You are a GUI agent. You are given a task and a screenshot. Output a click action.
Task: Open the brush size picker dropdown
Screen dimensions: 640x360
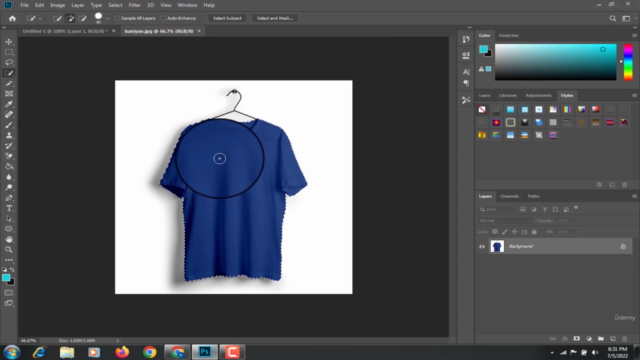(107, 18)
